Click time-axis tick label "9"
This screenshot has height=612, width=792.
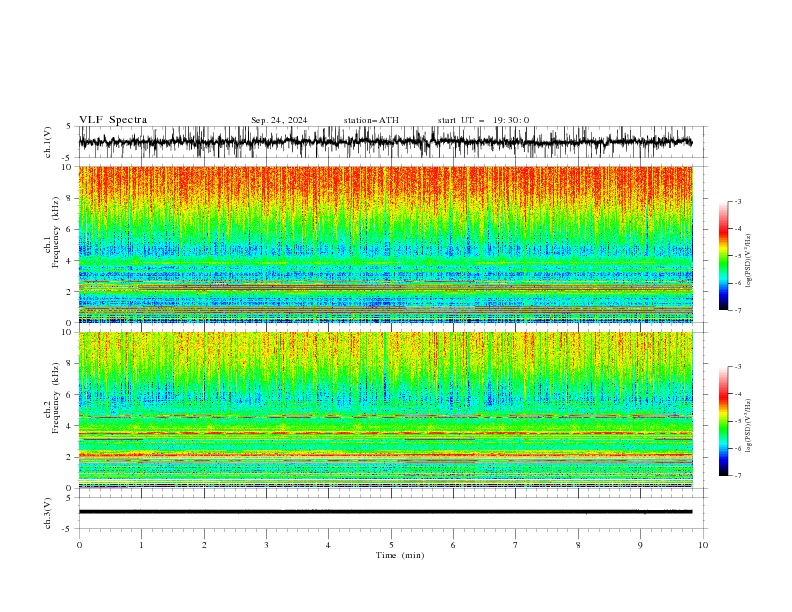click(640, 545)
